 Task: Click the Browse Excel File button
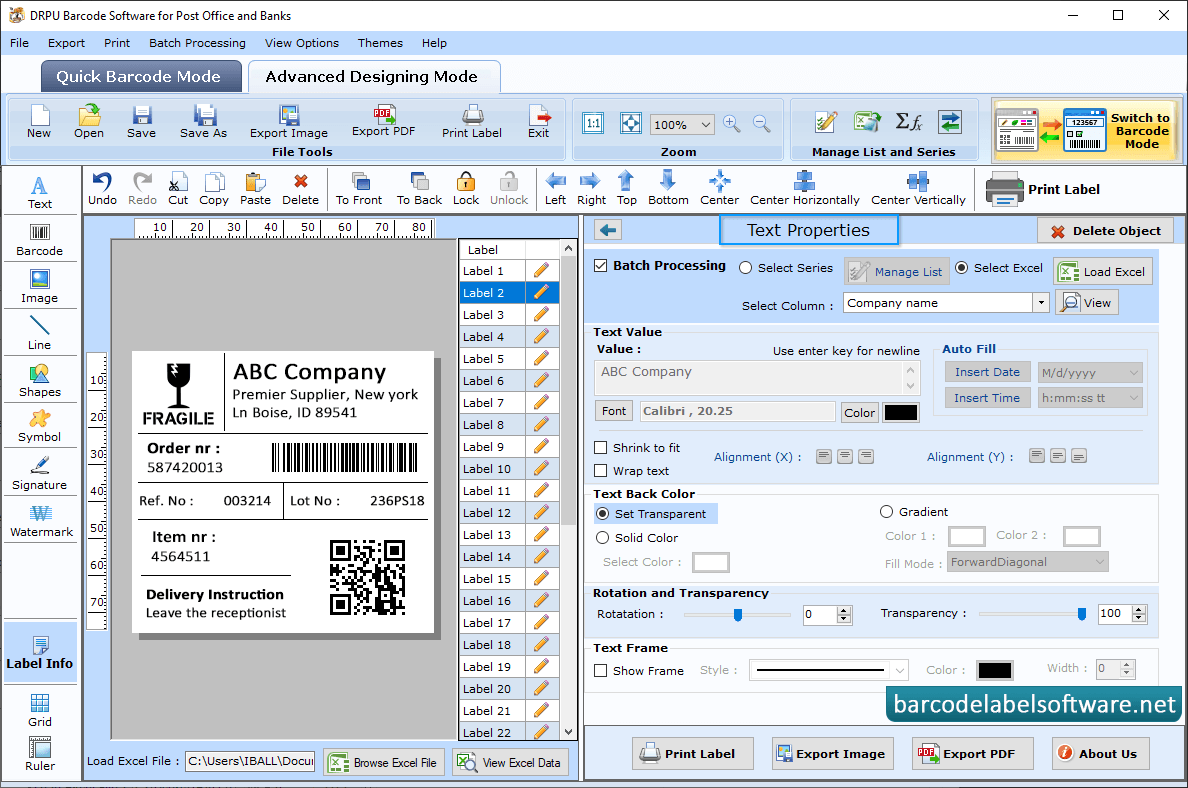pos(383,763)
